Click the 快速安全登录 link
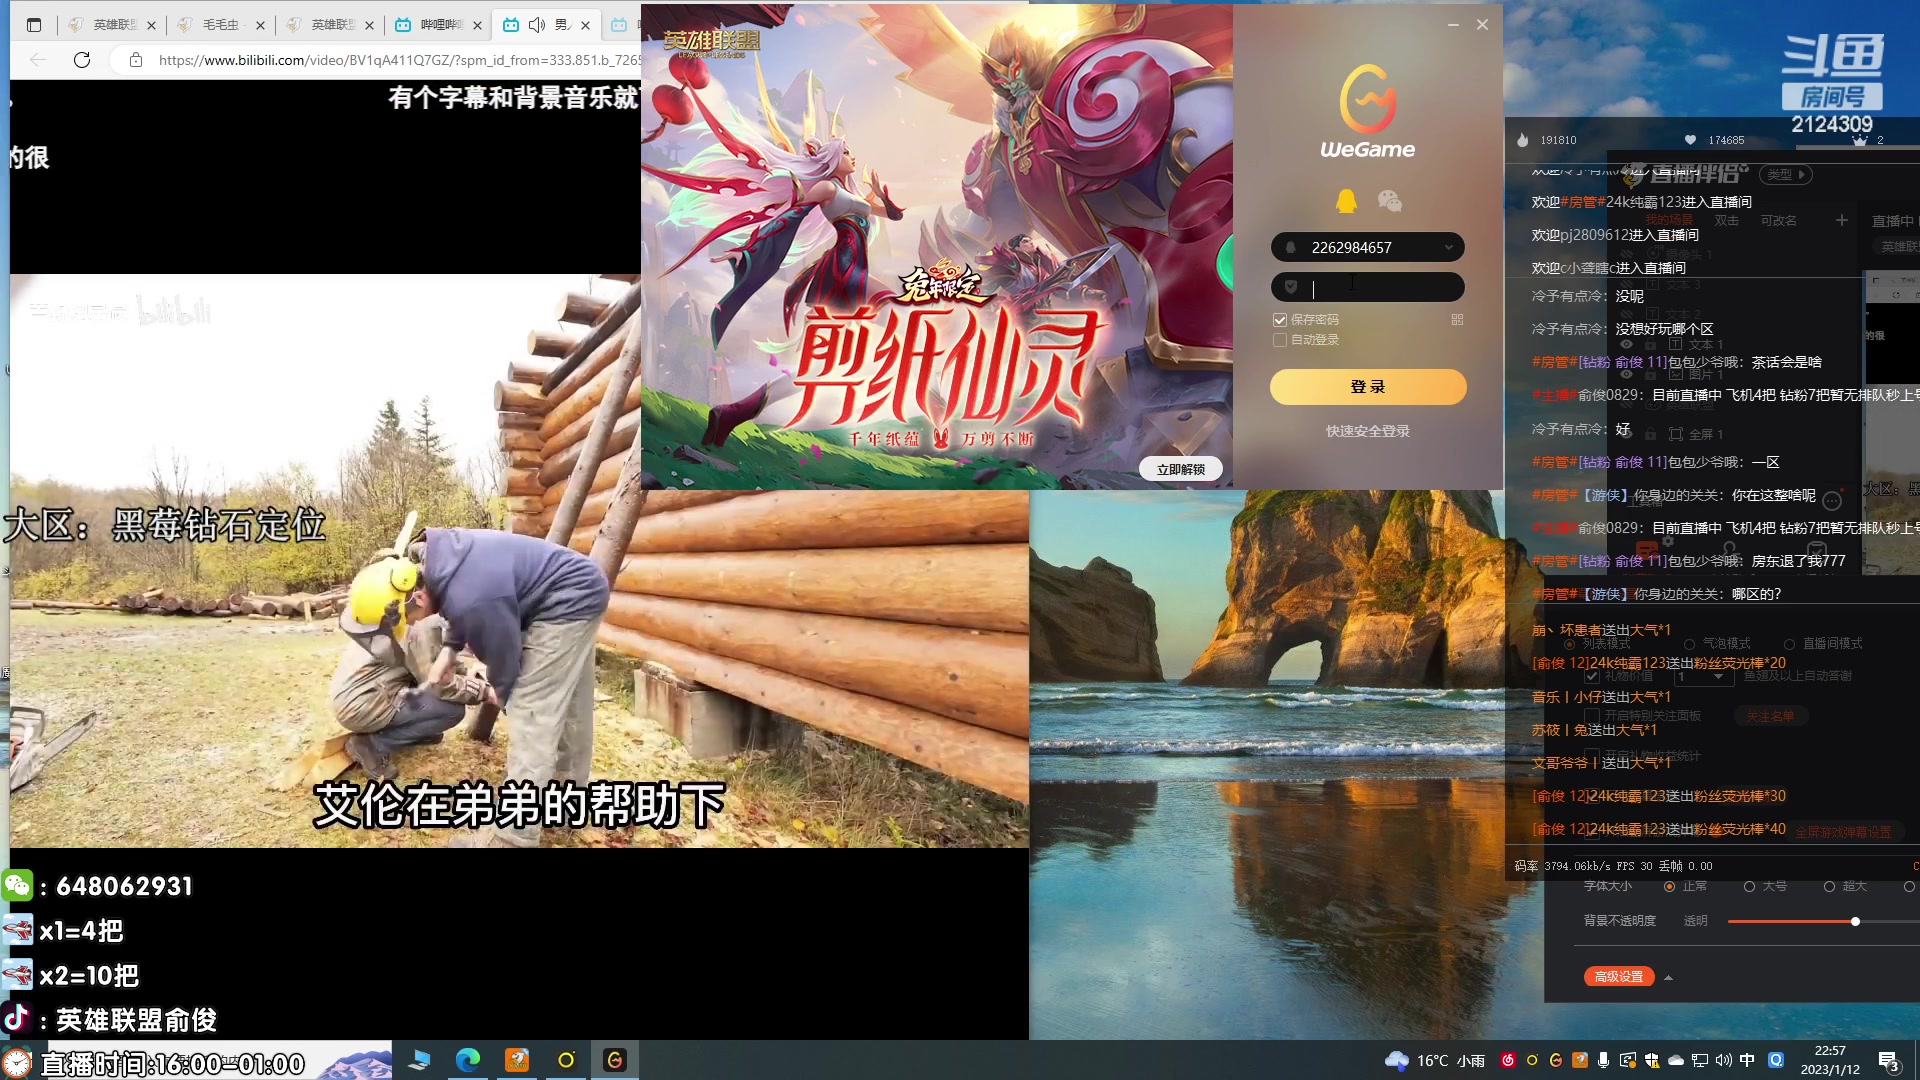 [1367, 431]
